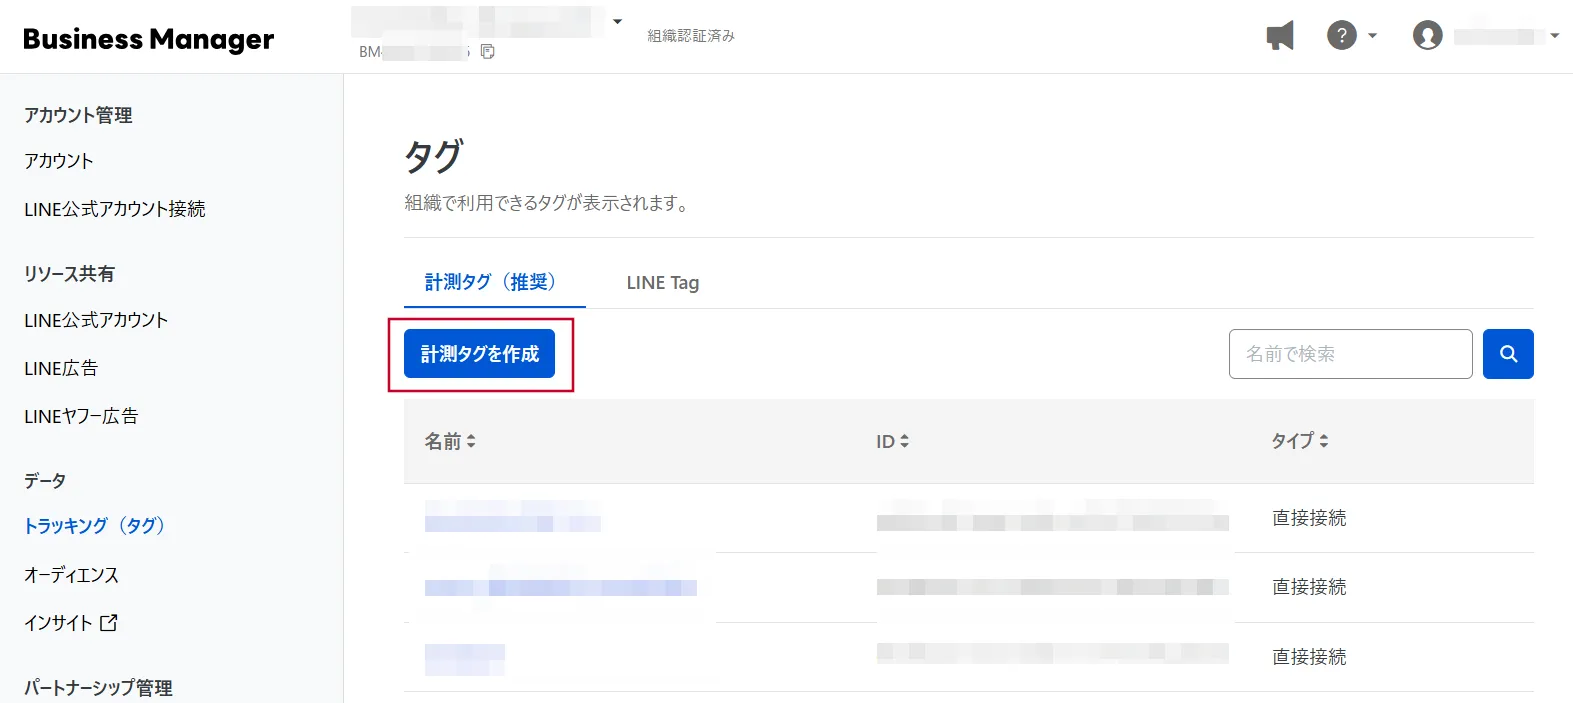The height and width of the screenshot is (703, 1573).
Task: Open the first tag name in the table
Action: [512, 518]
